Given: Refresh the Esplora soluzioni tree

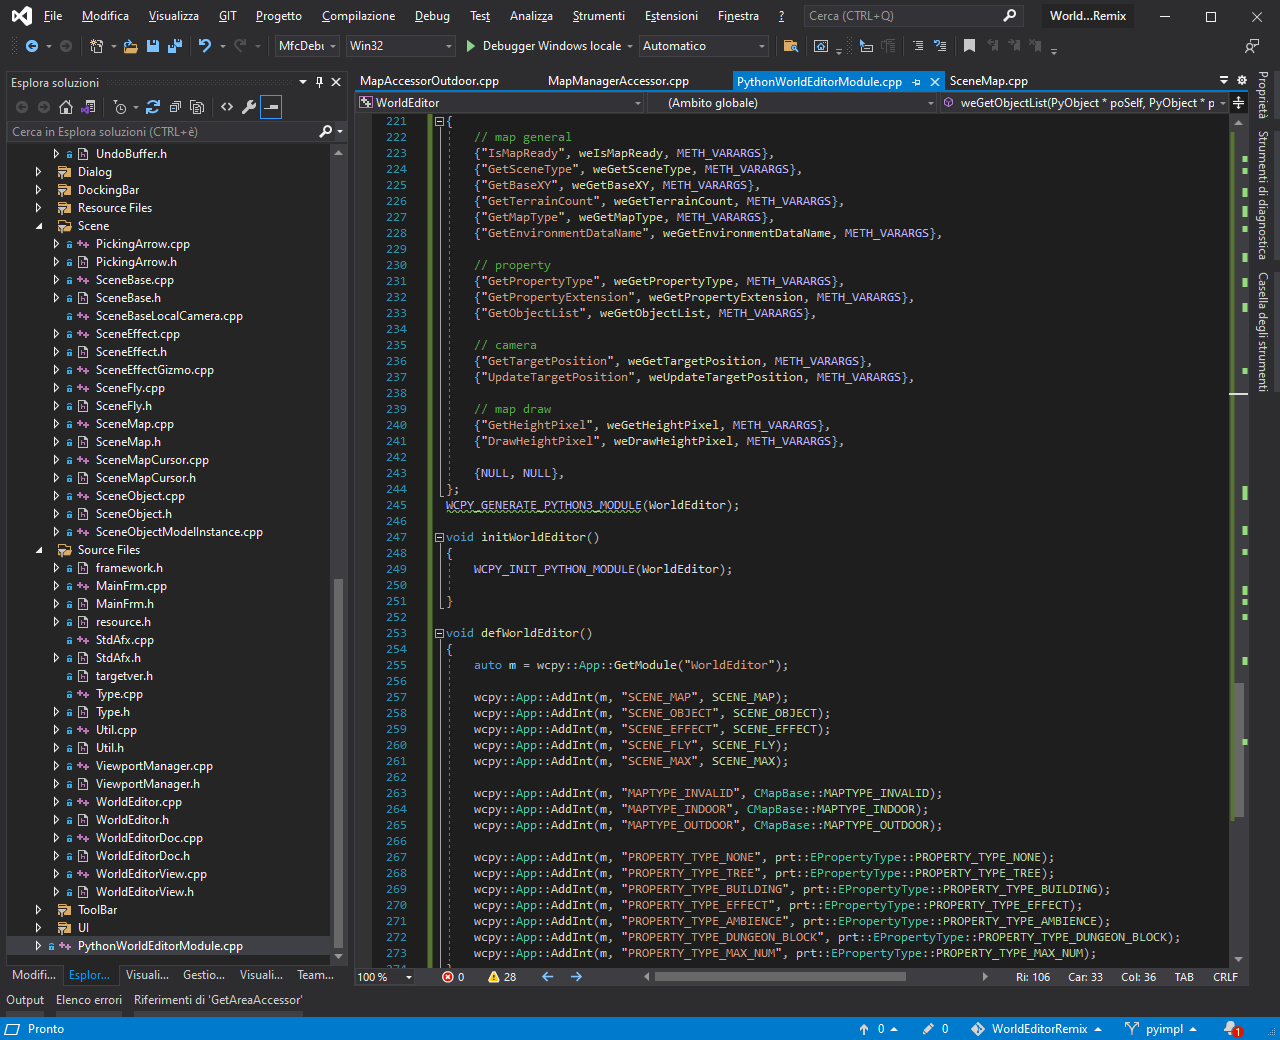Looking at the screenshot, I should (153, 106).
